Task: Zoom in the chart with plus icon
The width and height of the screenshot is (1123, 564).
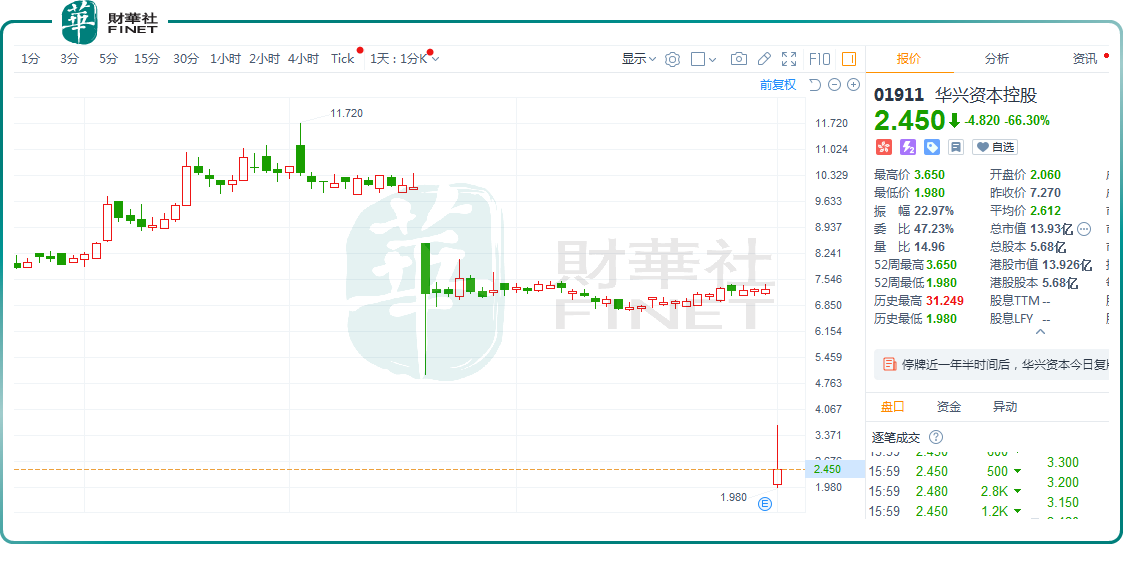Action: (x=853, y=85)
